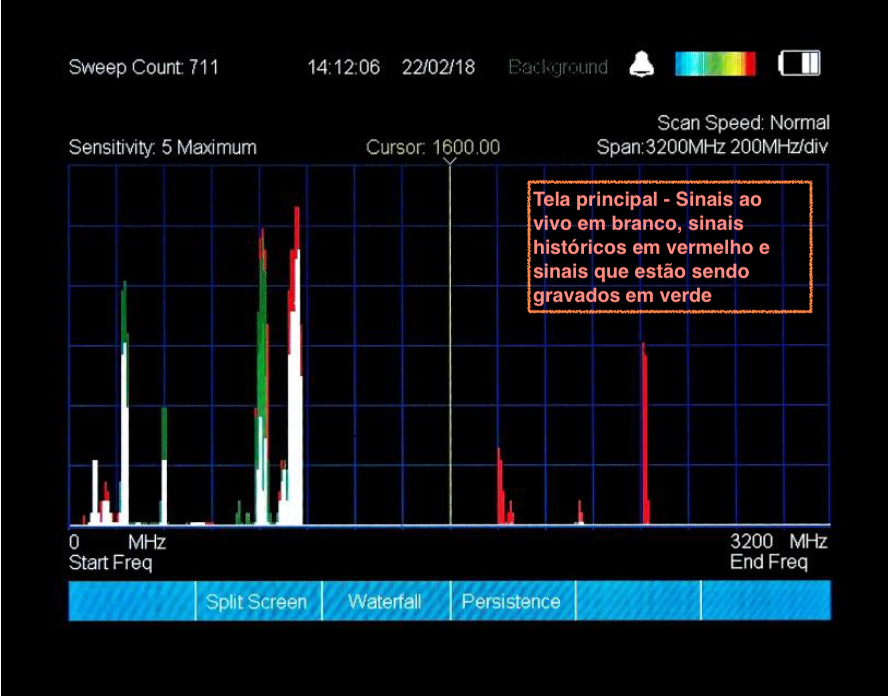This screenshot has width=888, height=696.
Task: Click the 22/02/18 date display
Action: click(x=438, y=67)
